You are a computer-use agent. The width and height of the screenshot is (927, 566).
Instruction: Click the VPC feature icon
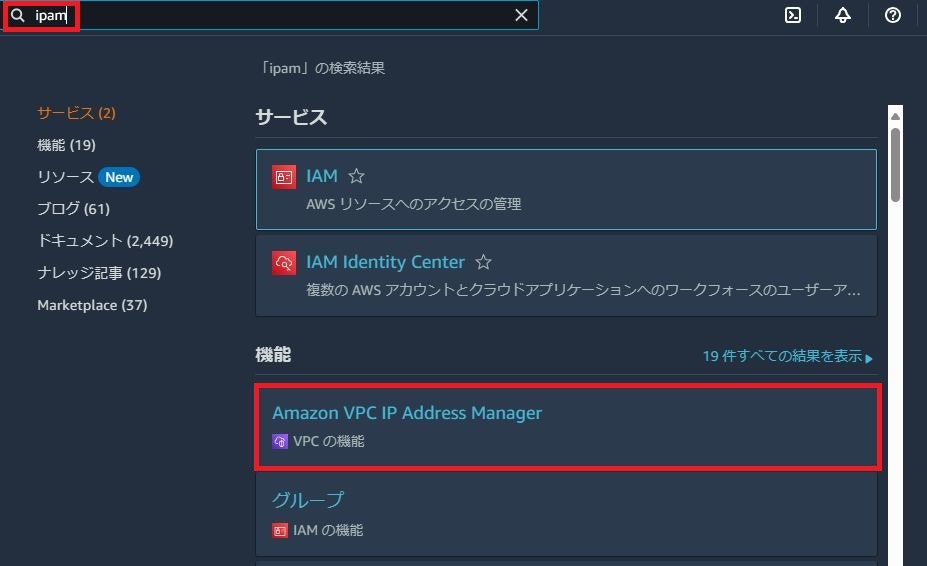coord(280,441)
